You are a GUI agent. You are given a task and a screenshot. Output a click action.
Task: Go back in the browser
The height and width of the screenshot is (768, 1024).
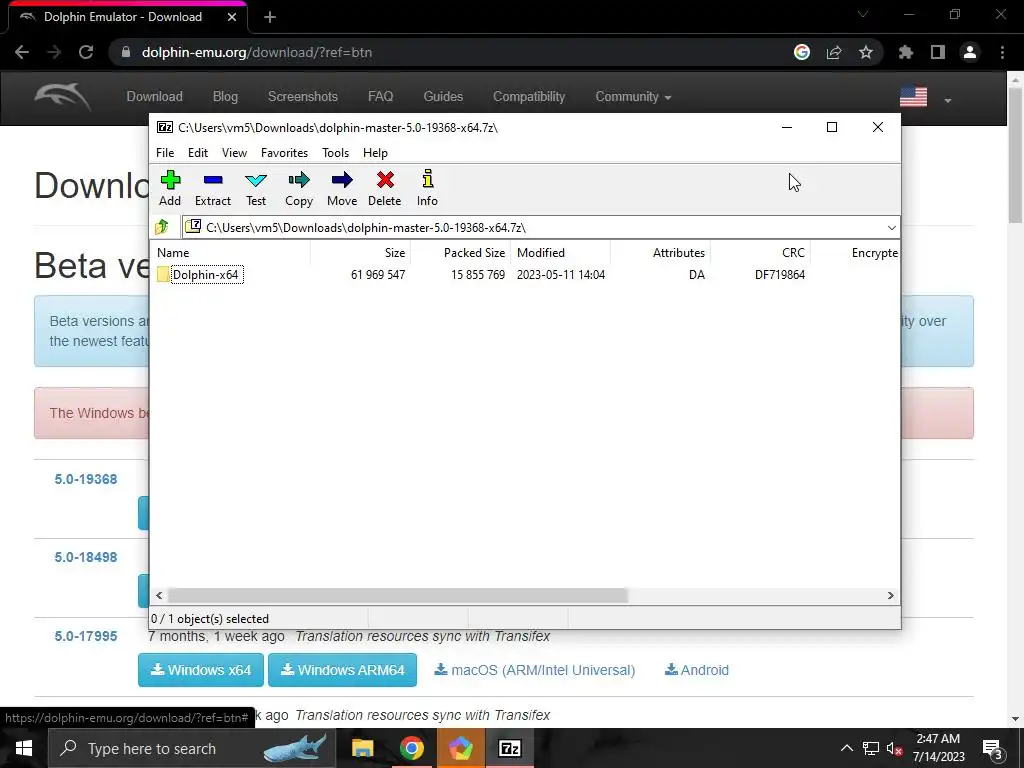click(x=22, y=52)
